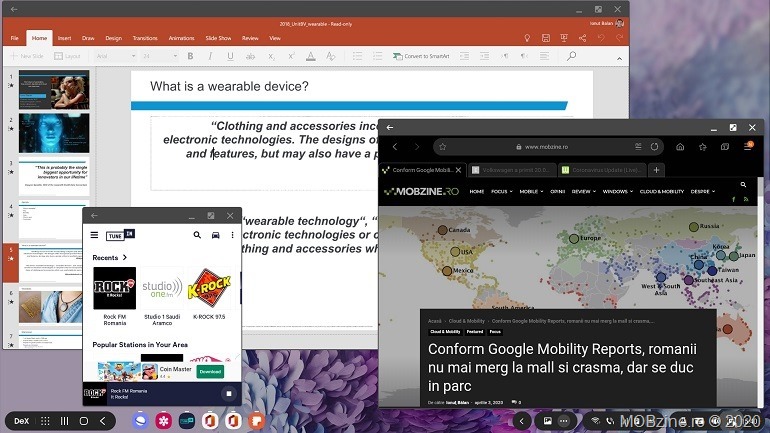Play Studio 1 Saudi Aramco station
The width and height of the screenshot is (770, 433).
pos(162,297)
